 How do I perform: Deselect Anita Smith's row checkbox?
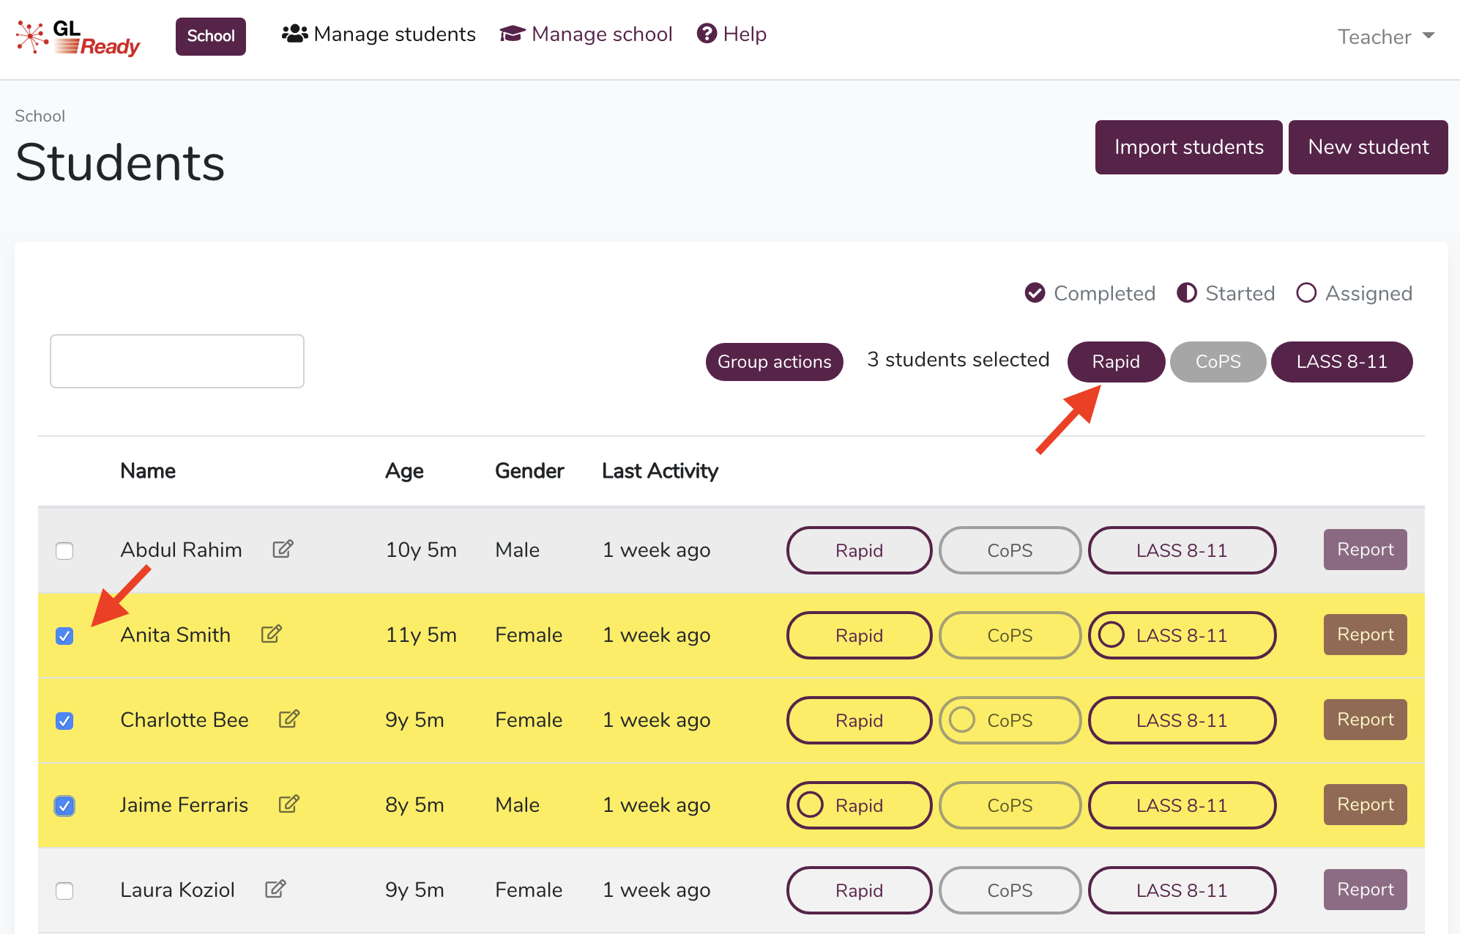click(64, 635)
